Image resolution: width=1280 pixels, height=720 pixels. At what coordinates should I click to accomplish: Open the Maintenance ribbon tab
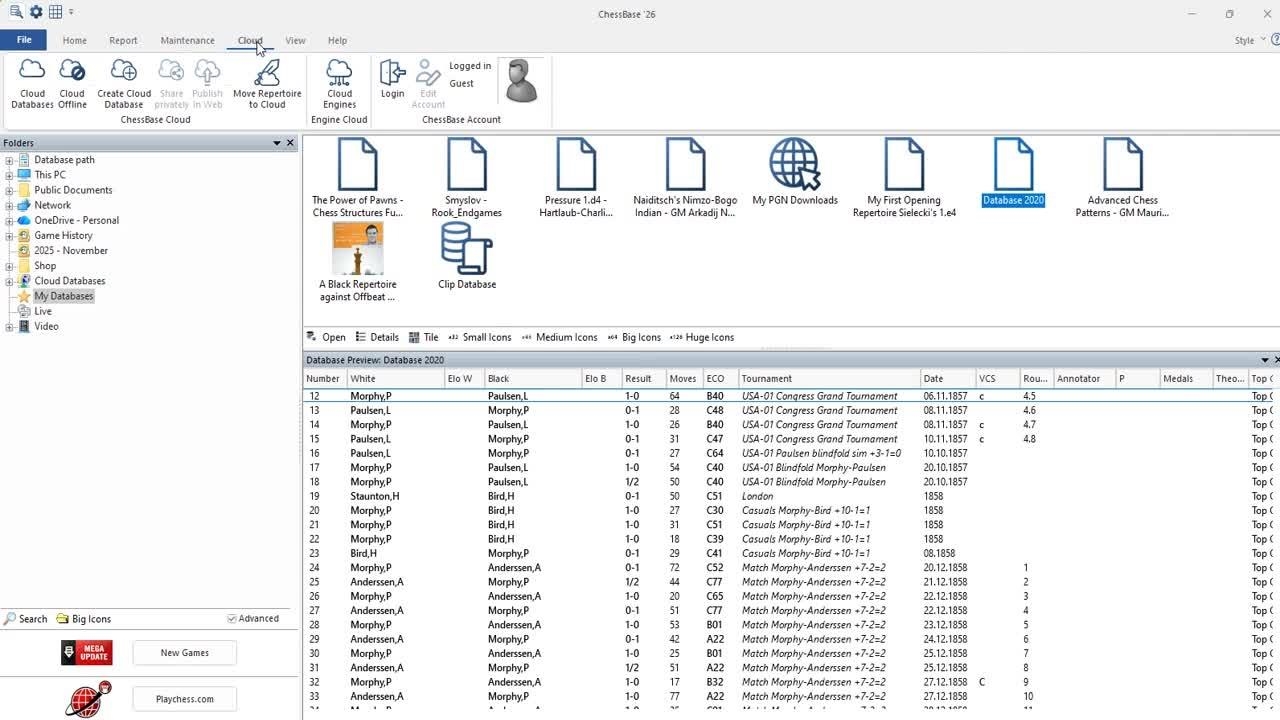187,41
